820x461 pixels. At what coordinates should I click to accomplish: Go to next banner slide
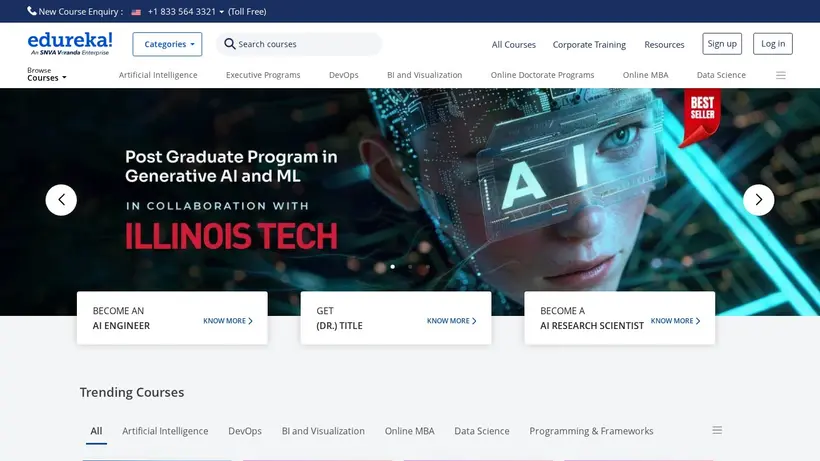pos(759,200)
